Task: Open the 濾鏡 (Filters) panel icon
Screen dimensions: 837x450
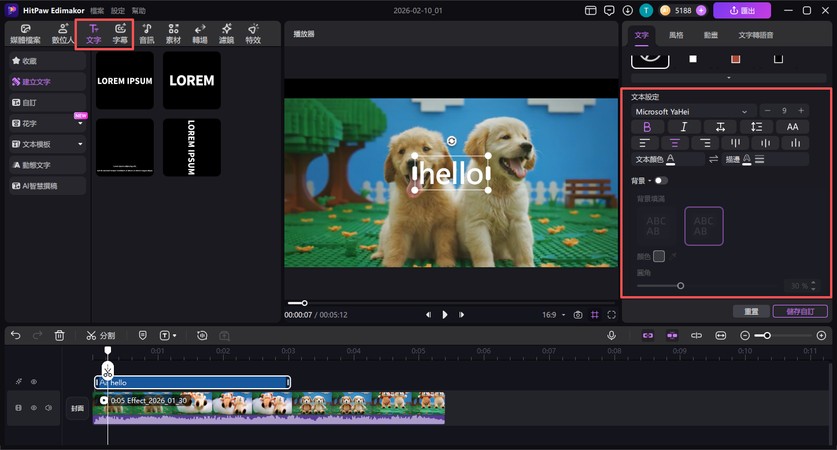Action: [x=226, y=34]
